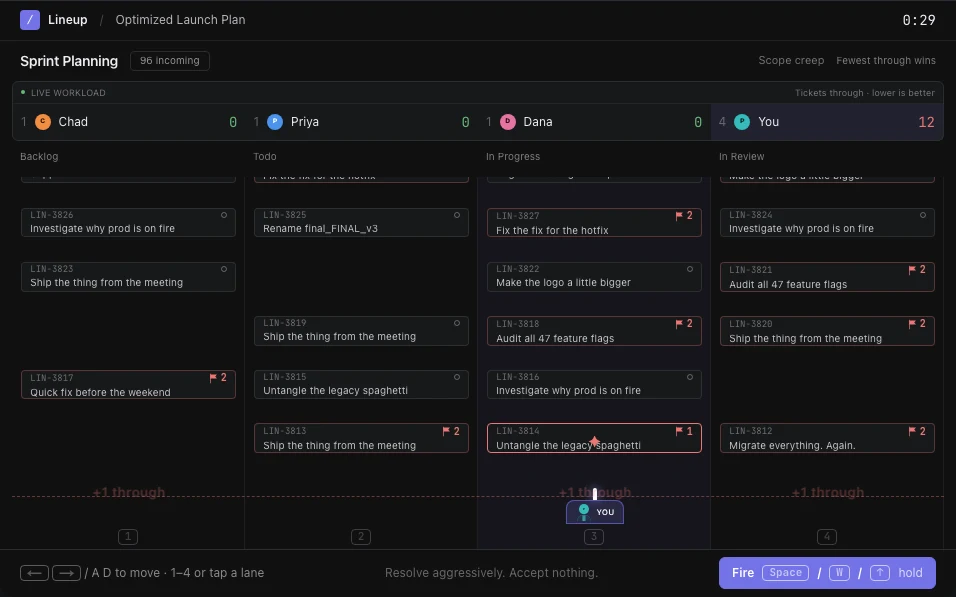Click ticket LIN-3817 Quick fix before the weekend
The height and width of the screenshot is (597, 956).
tap(128, 385)
